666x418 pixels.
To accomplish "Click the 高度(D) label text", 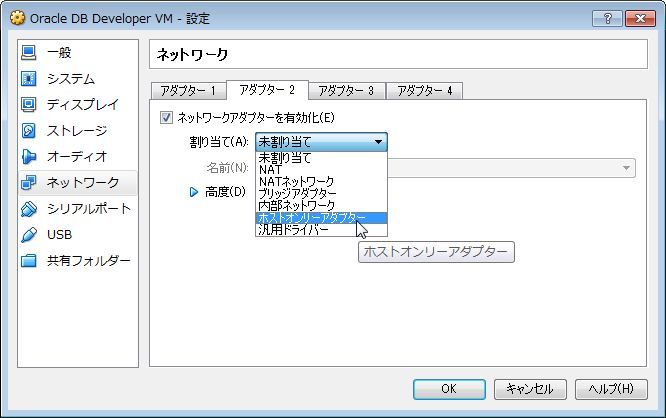I will 225,192.
